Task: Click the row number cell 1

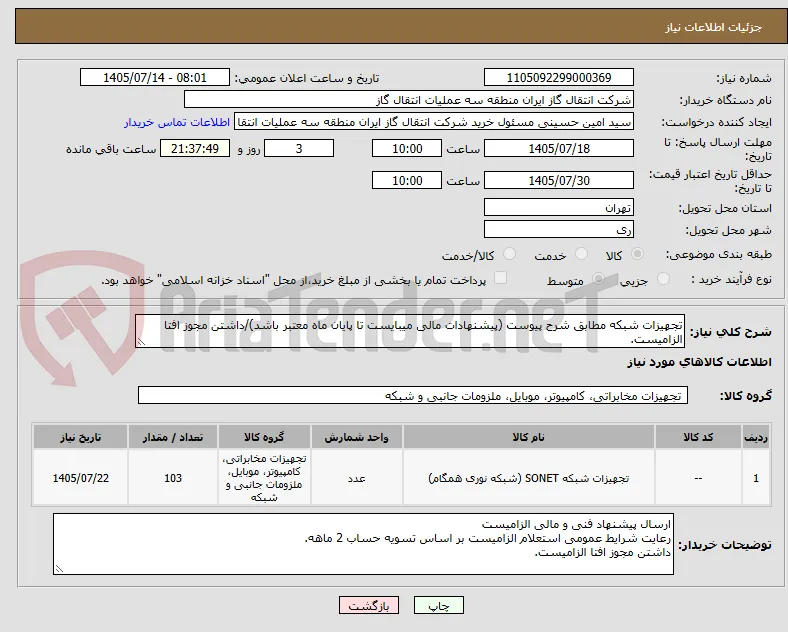Action: [x=756, y=478]
